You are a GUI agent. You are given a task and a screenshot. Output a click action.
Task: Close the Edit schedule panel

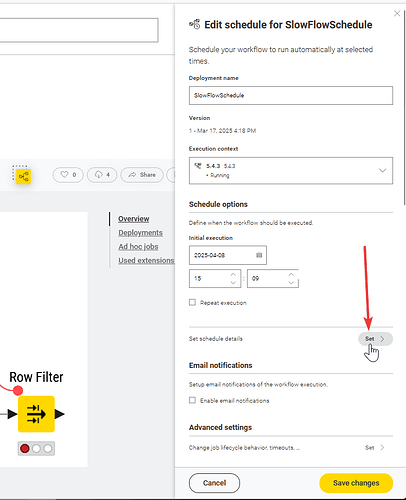click(397, 13)
